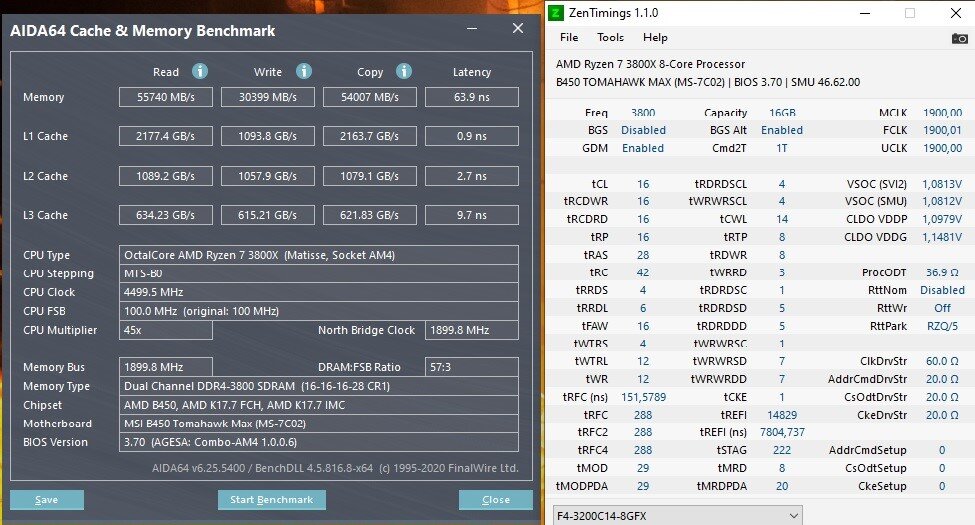
Task: Select the L1 Cache latency 0.9 ns field
Action: point(472,136)
